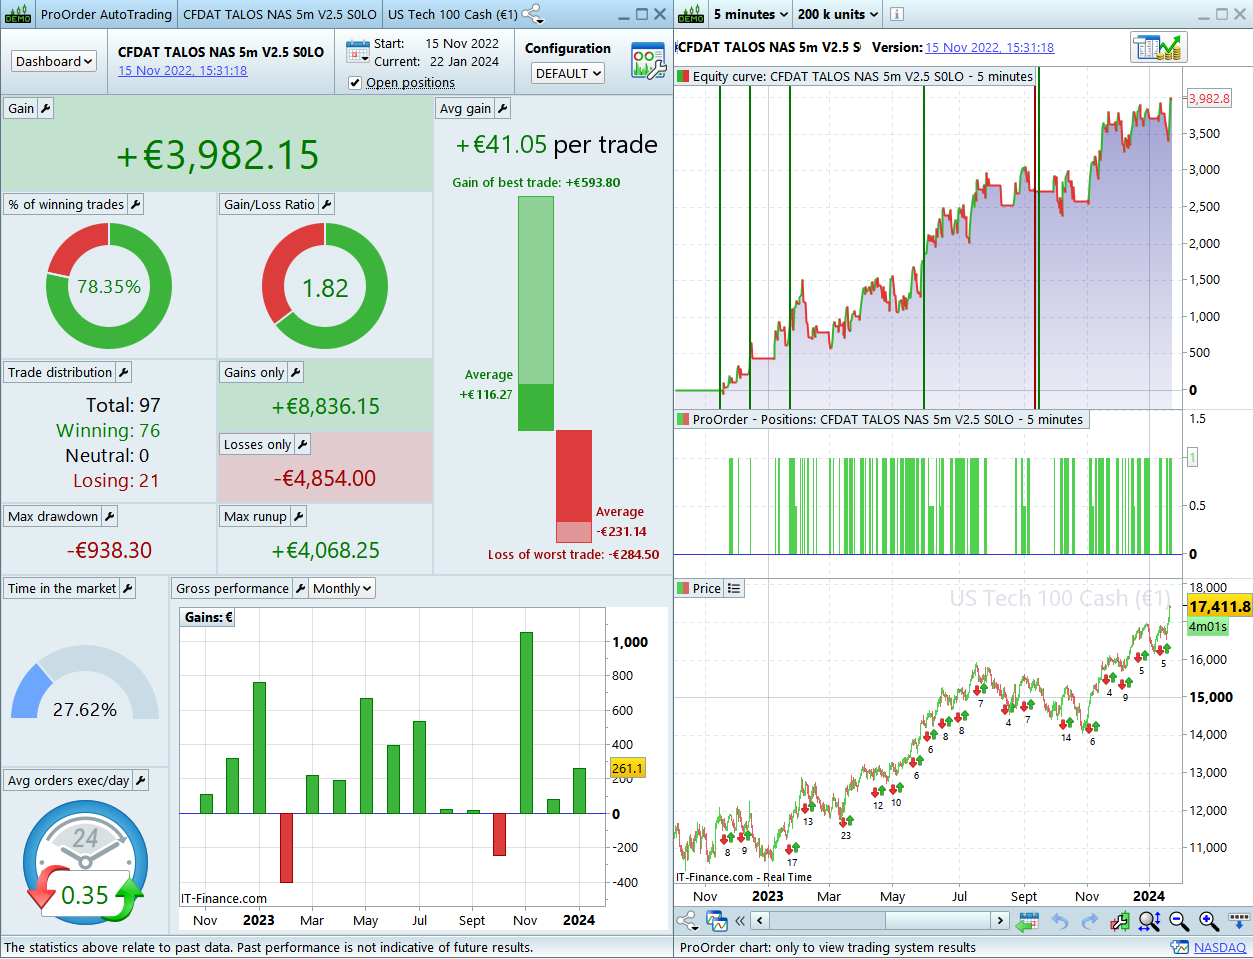
Task: Click wrench icon for Gain/Loss Ratio
Action: pos(327,205)
